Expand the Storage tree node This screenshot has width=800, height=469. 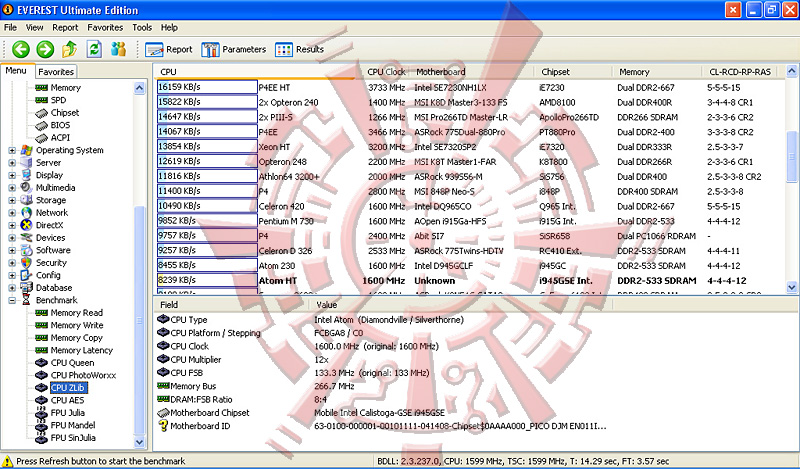[x=12, y=200]
